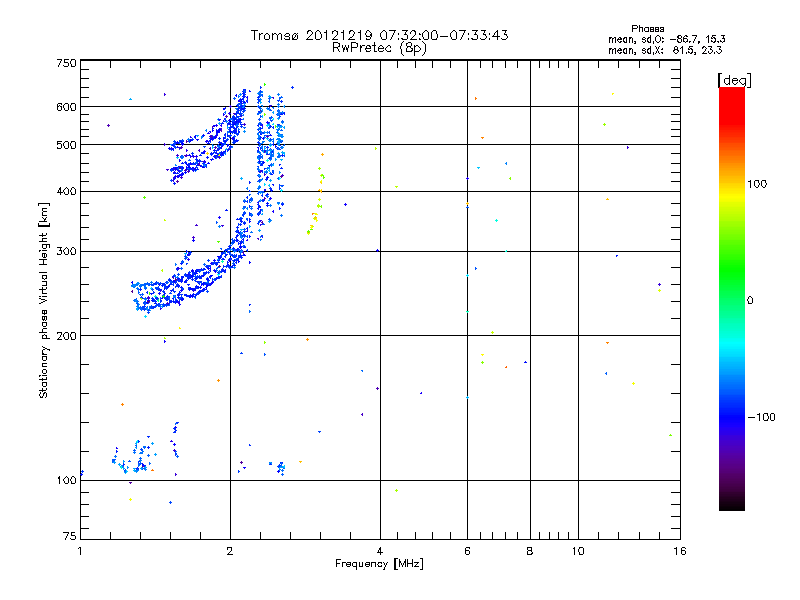Click the y-axis tick label '400'

[x=66, y=191]
